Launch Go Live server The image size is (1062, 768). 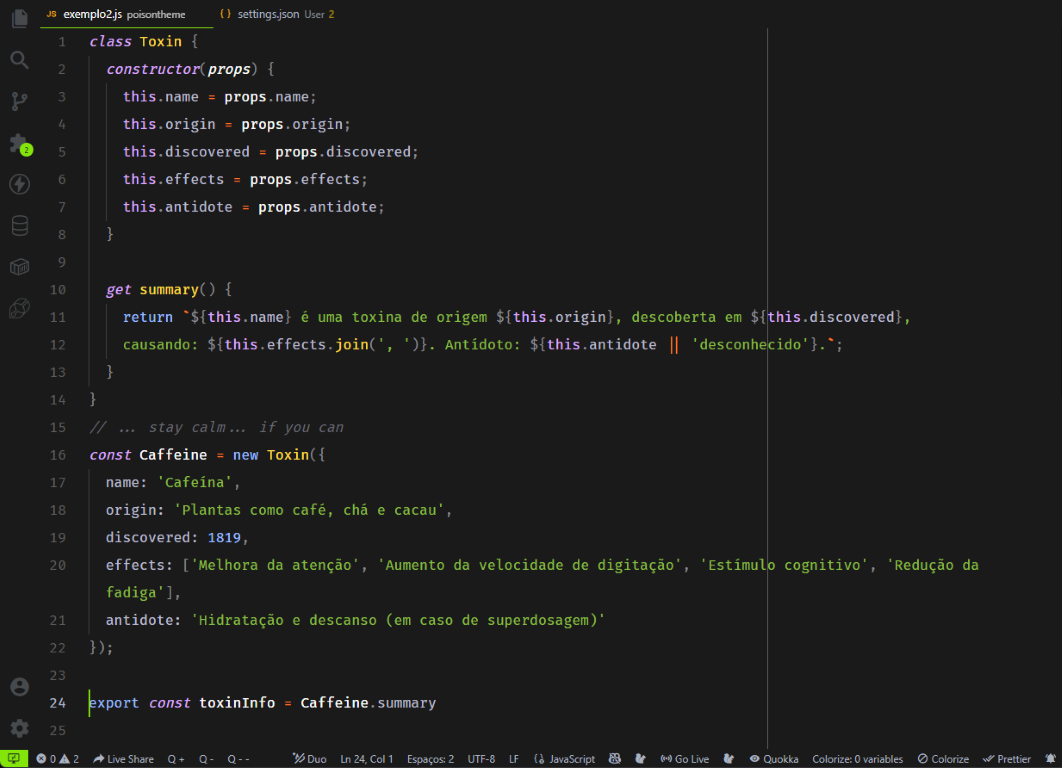(685, 759)
